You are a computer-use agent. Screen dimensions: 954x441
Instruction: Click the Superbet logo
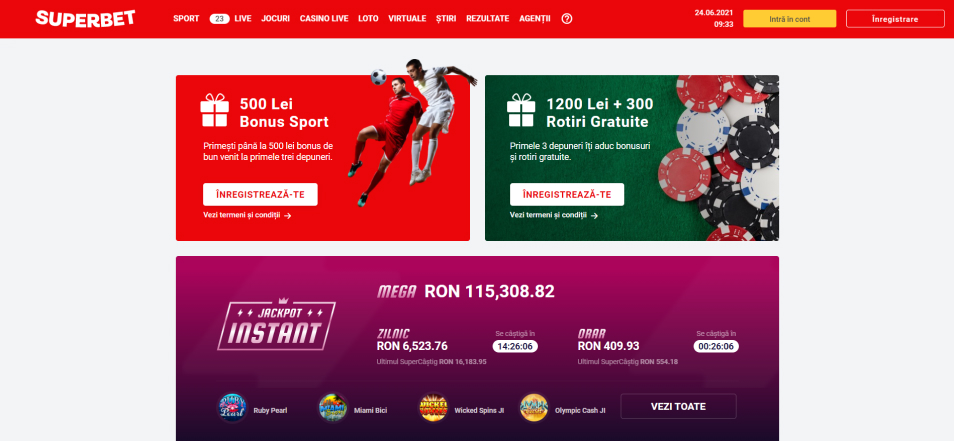[x=85, y=18]
